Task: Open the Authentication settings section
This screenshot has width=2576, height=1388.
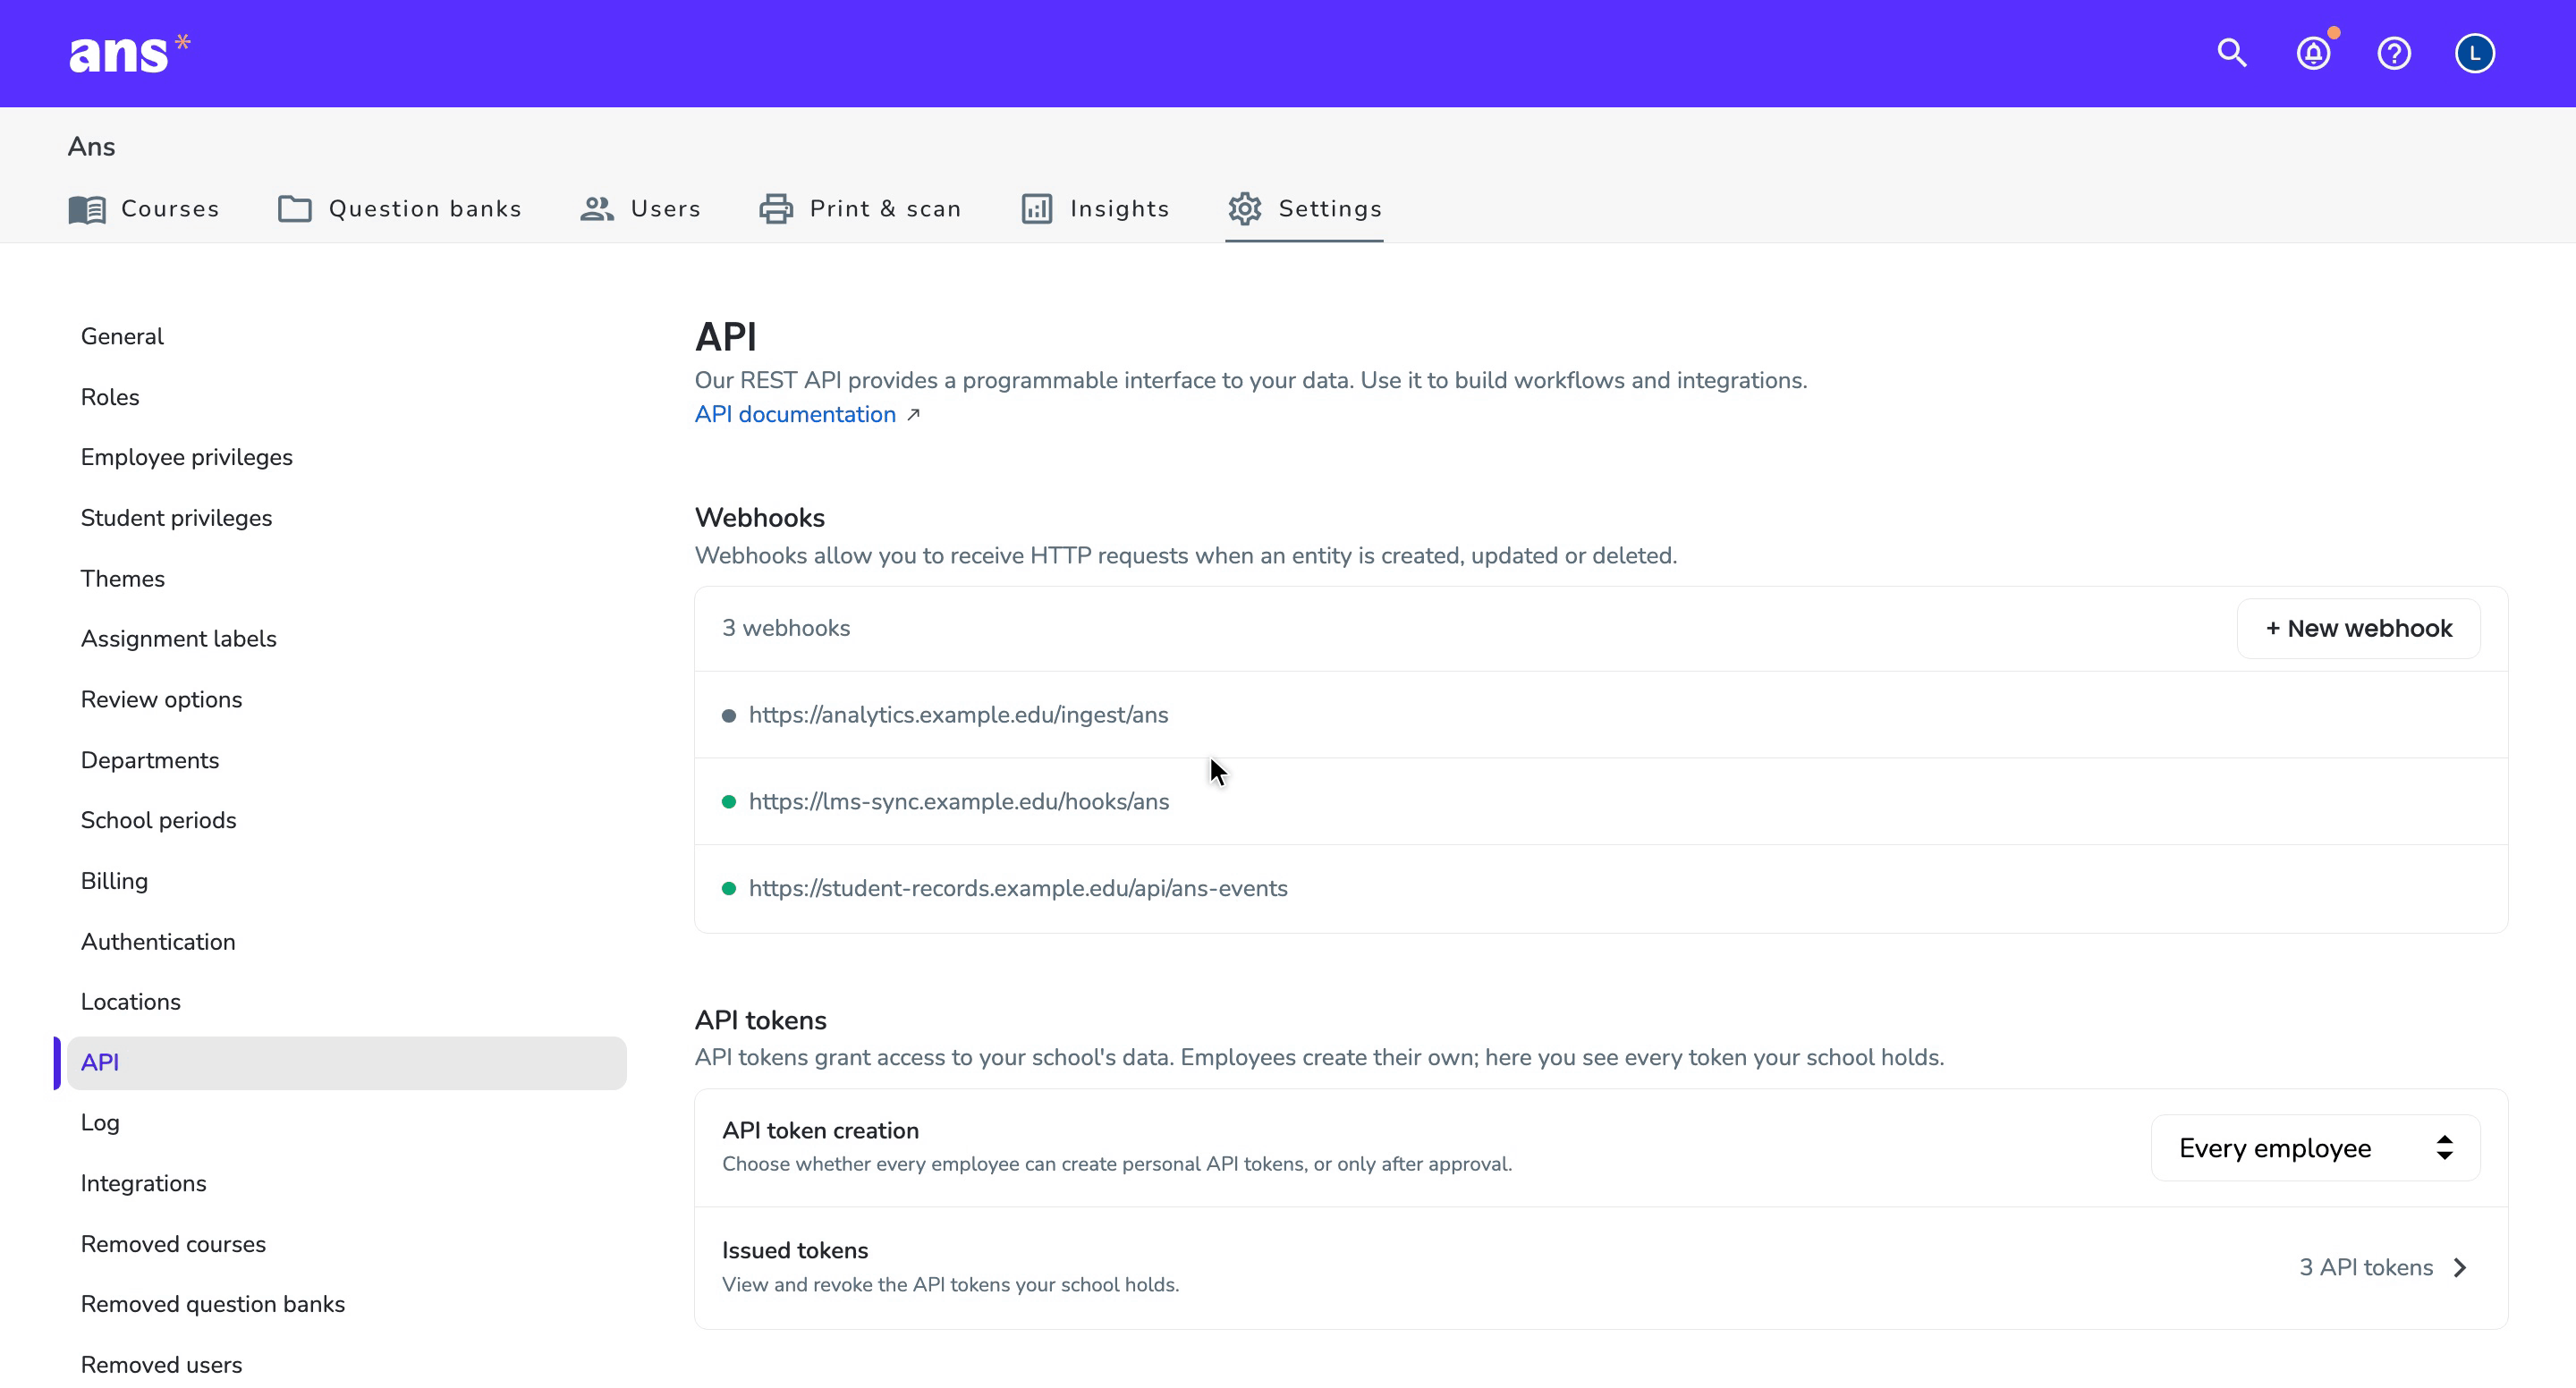Action: pyautogui.click(x=158, y=942)
